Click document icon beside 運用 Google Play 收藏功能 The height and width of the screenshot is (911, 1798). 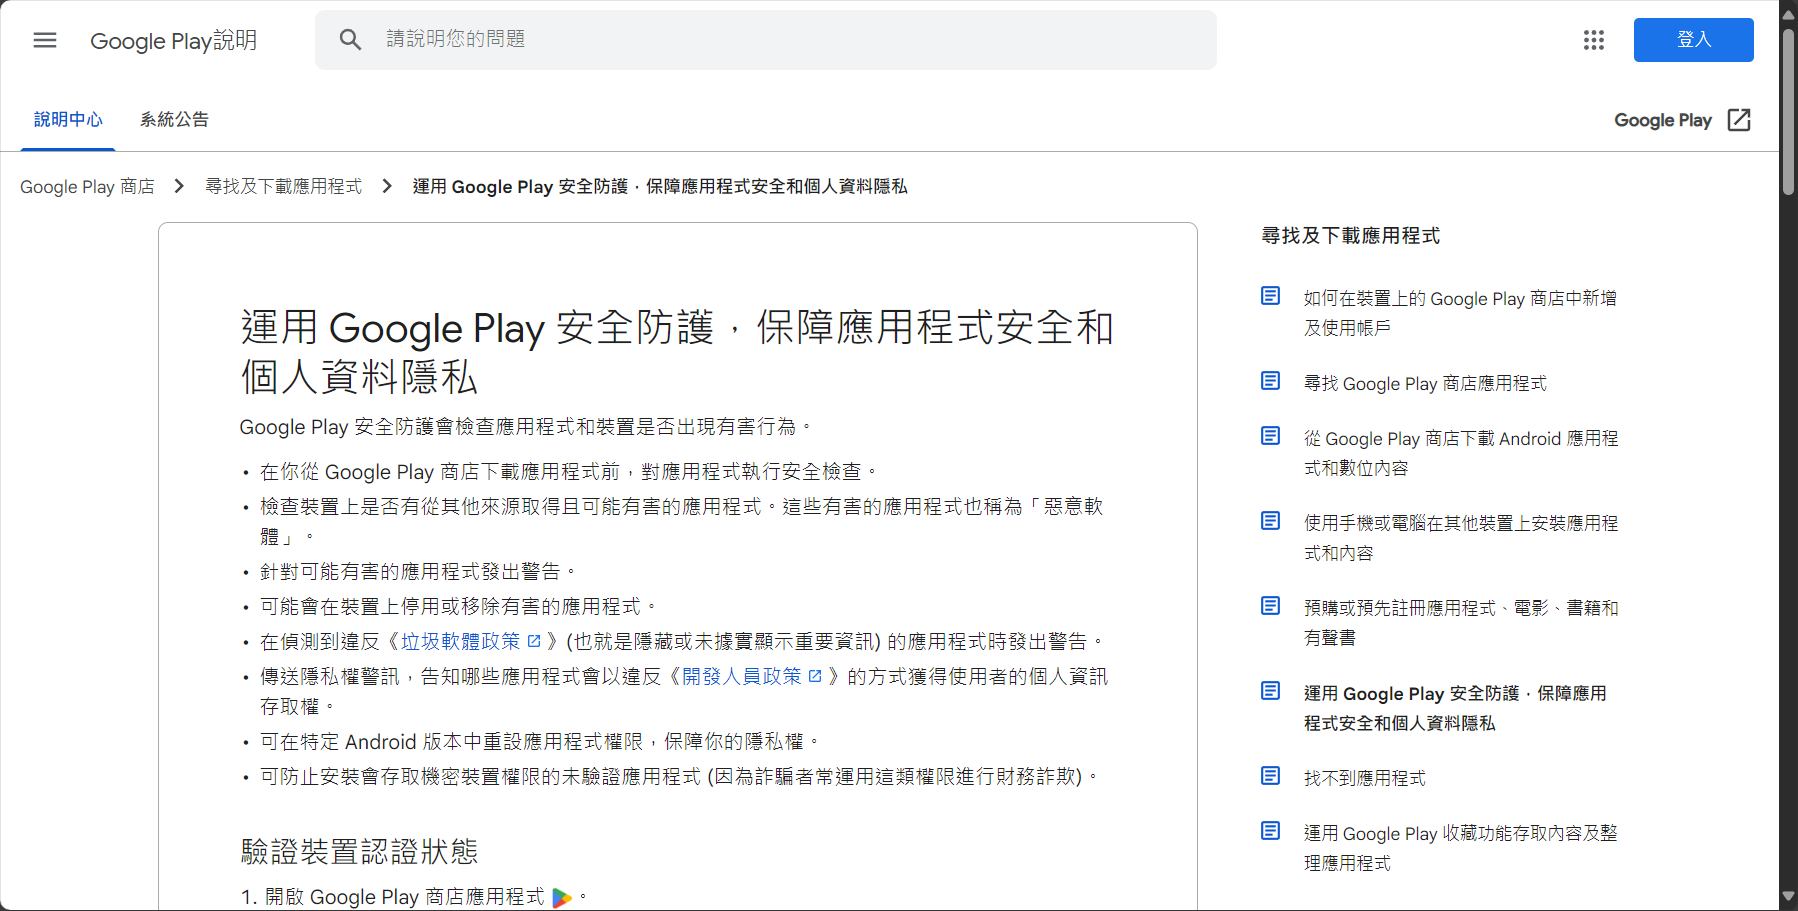pos(1271,831)
